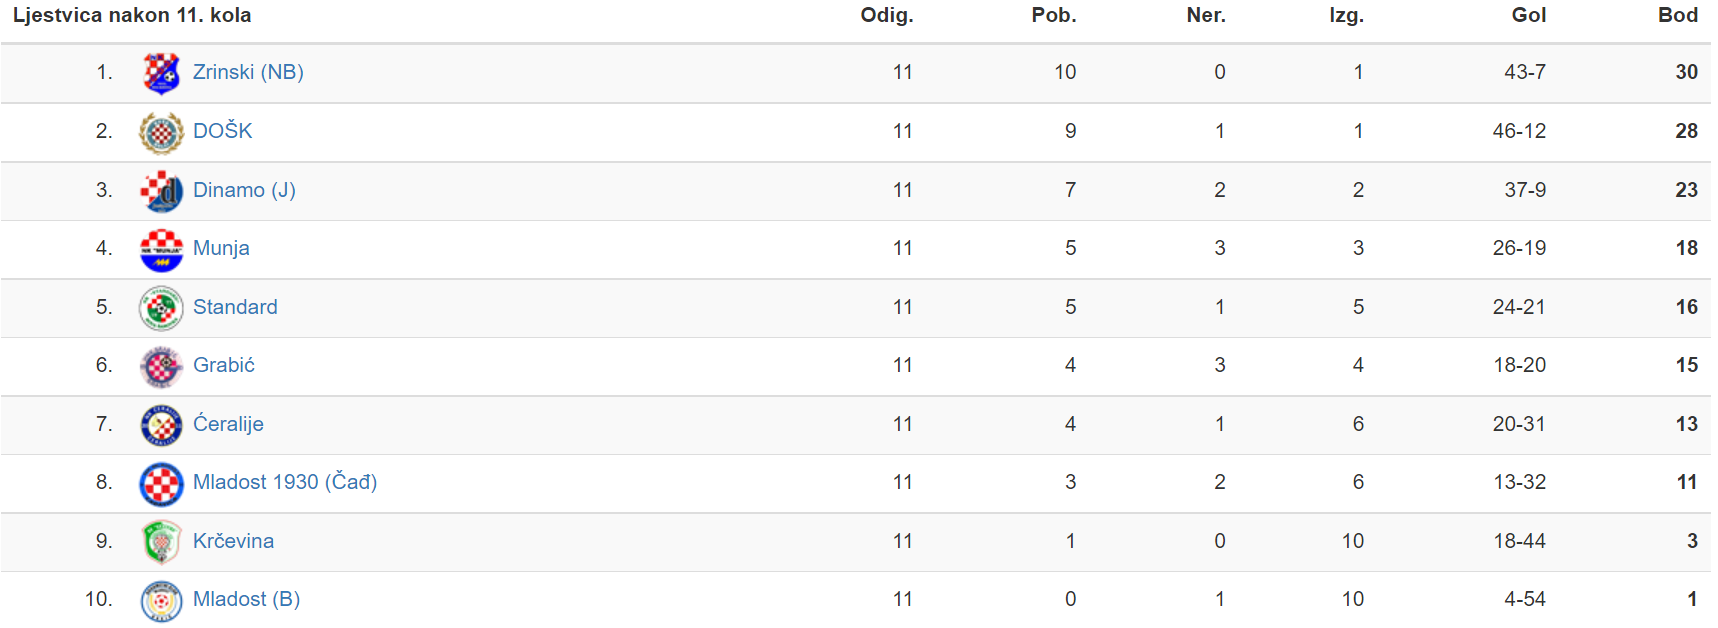Click the DOŠK club crest
Screen dimensions: 1718x628
[x=161, y=132]
